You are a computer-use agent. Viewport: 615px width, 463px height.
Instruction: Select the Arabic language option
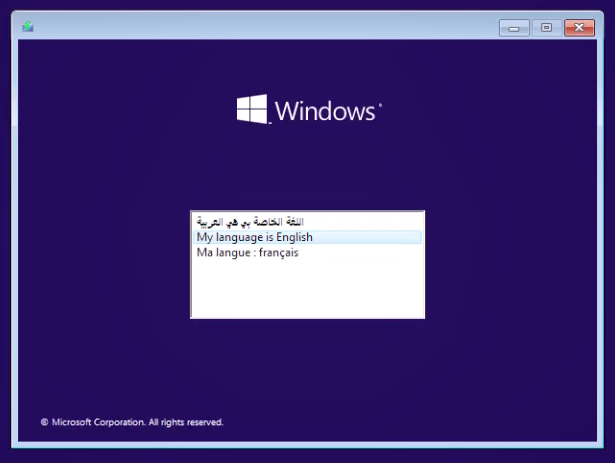point(307,222)
